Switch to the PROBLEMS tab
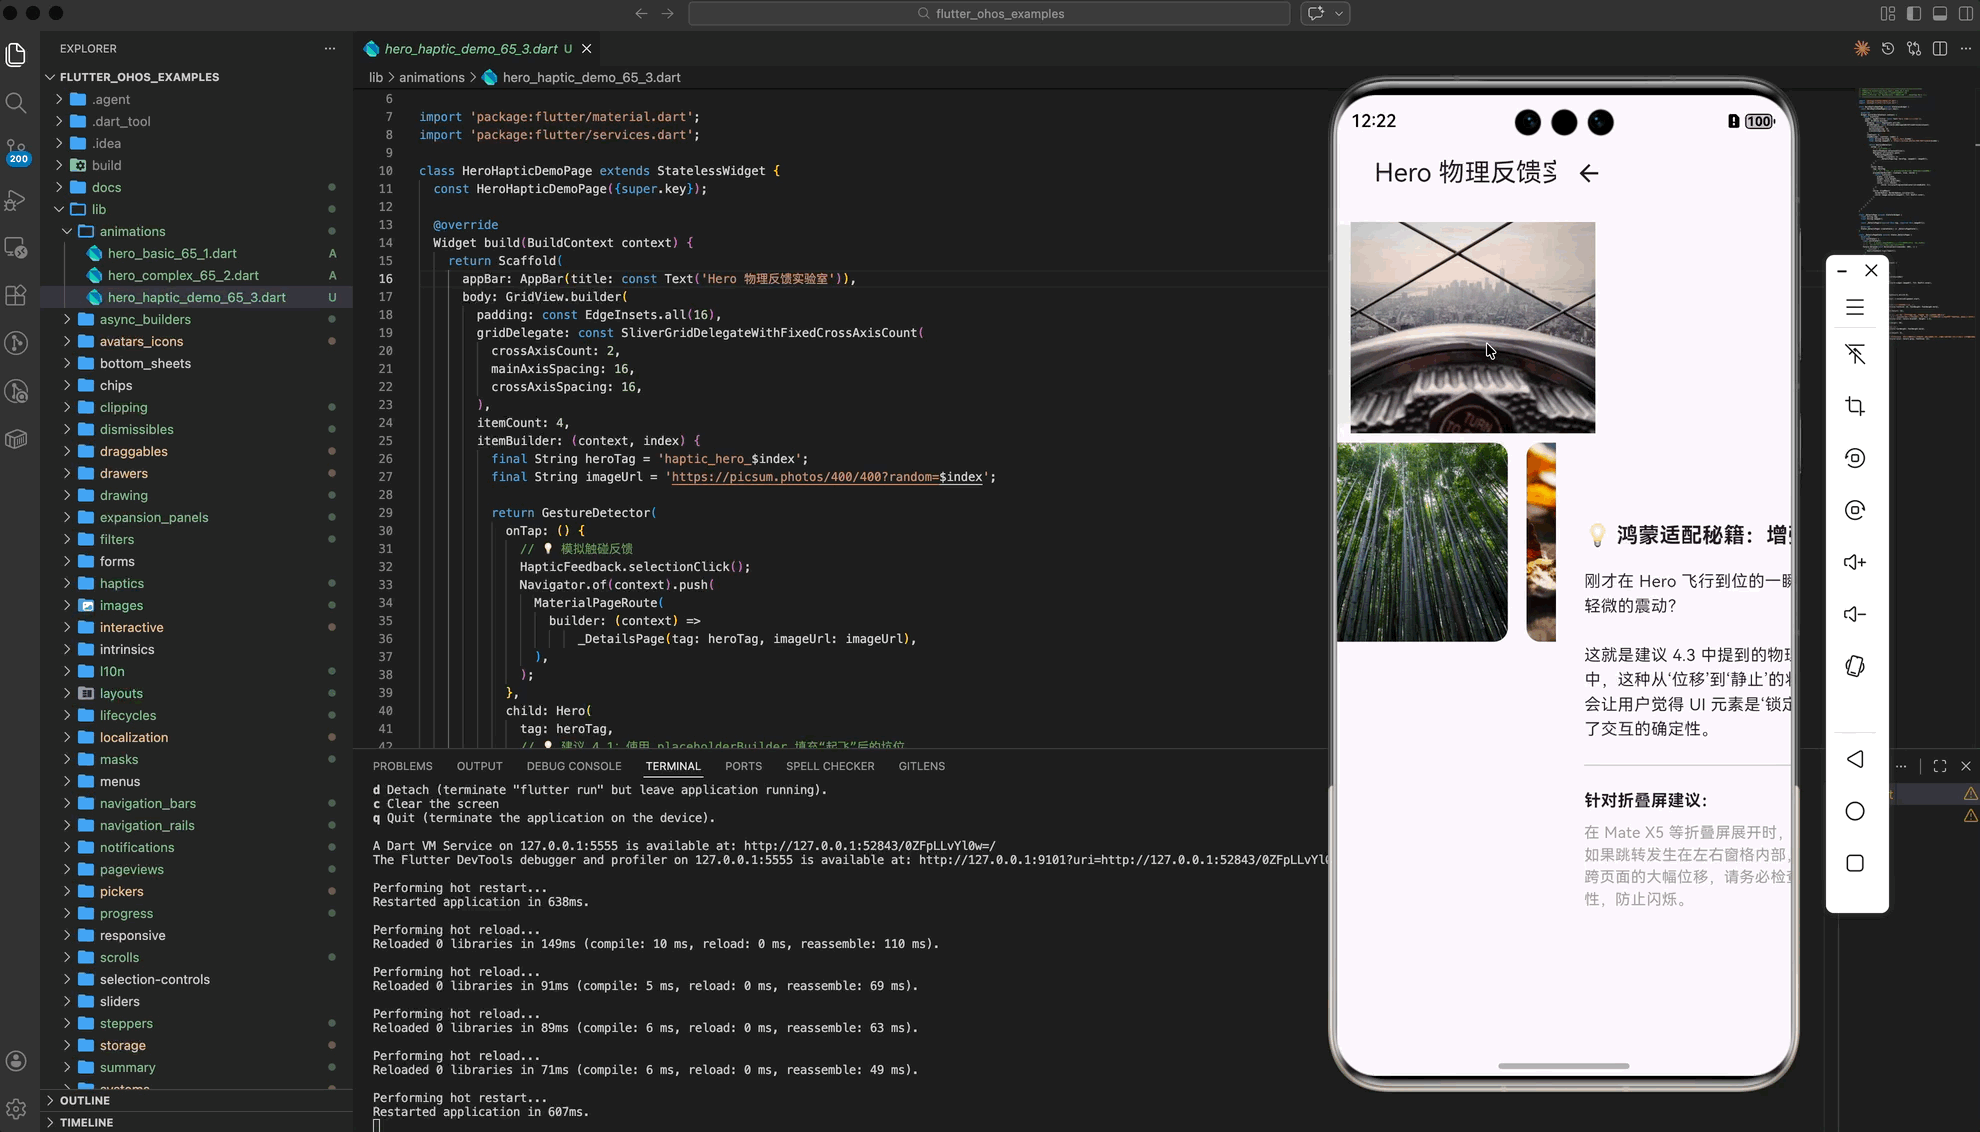1980x1132 pixels. pyautogui.click(x=402, y=766)
